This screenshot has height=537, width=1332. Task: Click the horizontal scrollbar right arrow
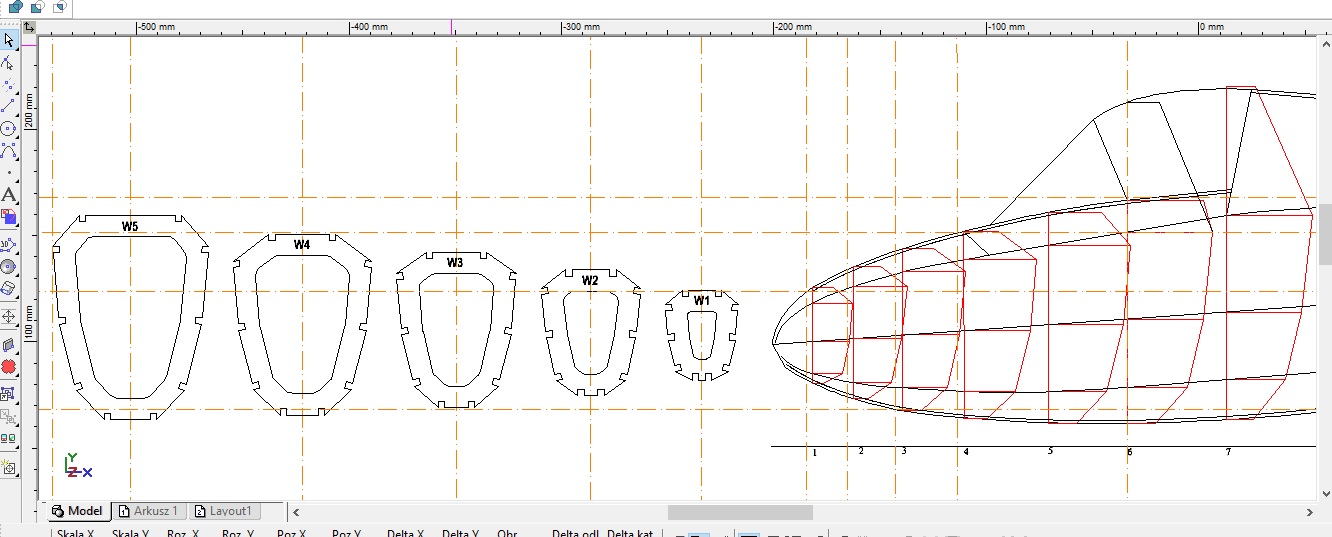click(1311, 512)
